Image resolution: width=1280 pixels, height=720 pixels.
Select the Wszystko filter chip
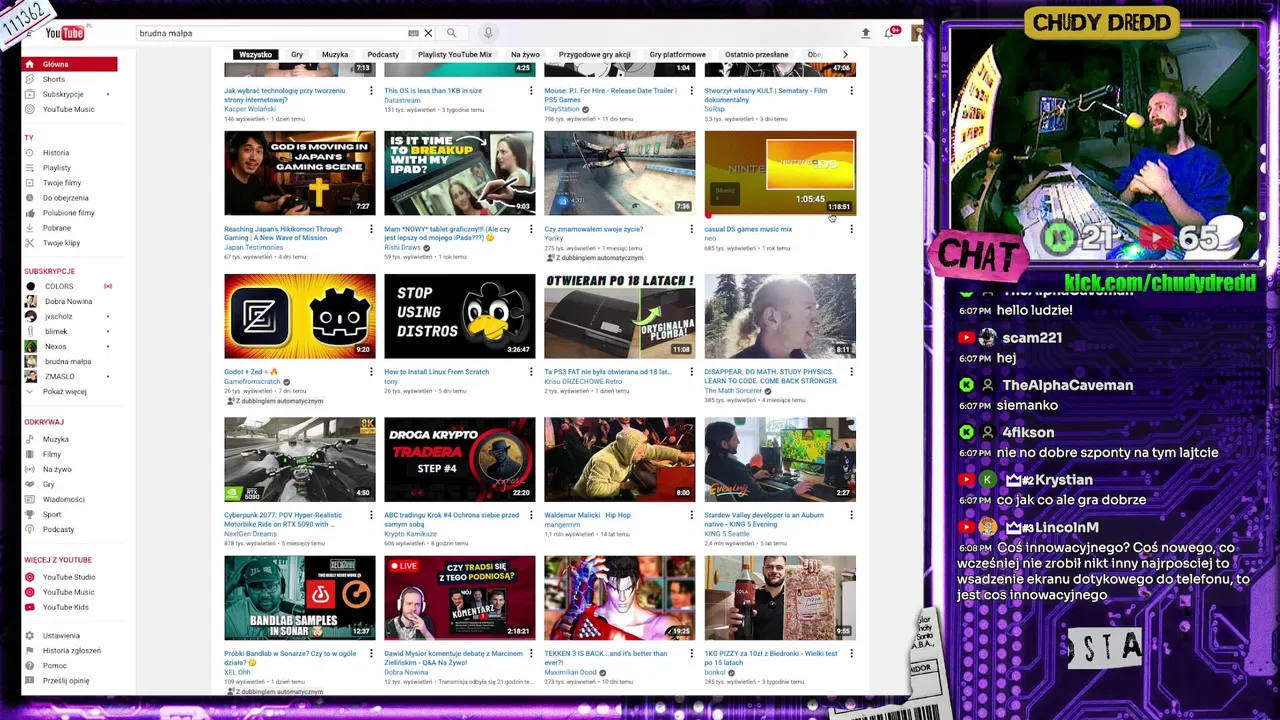(x=255, y=54)
